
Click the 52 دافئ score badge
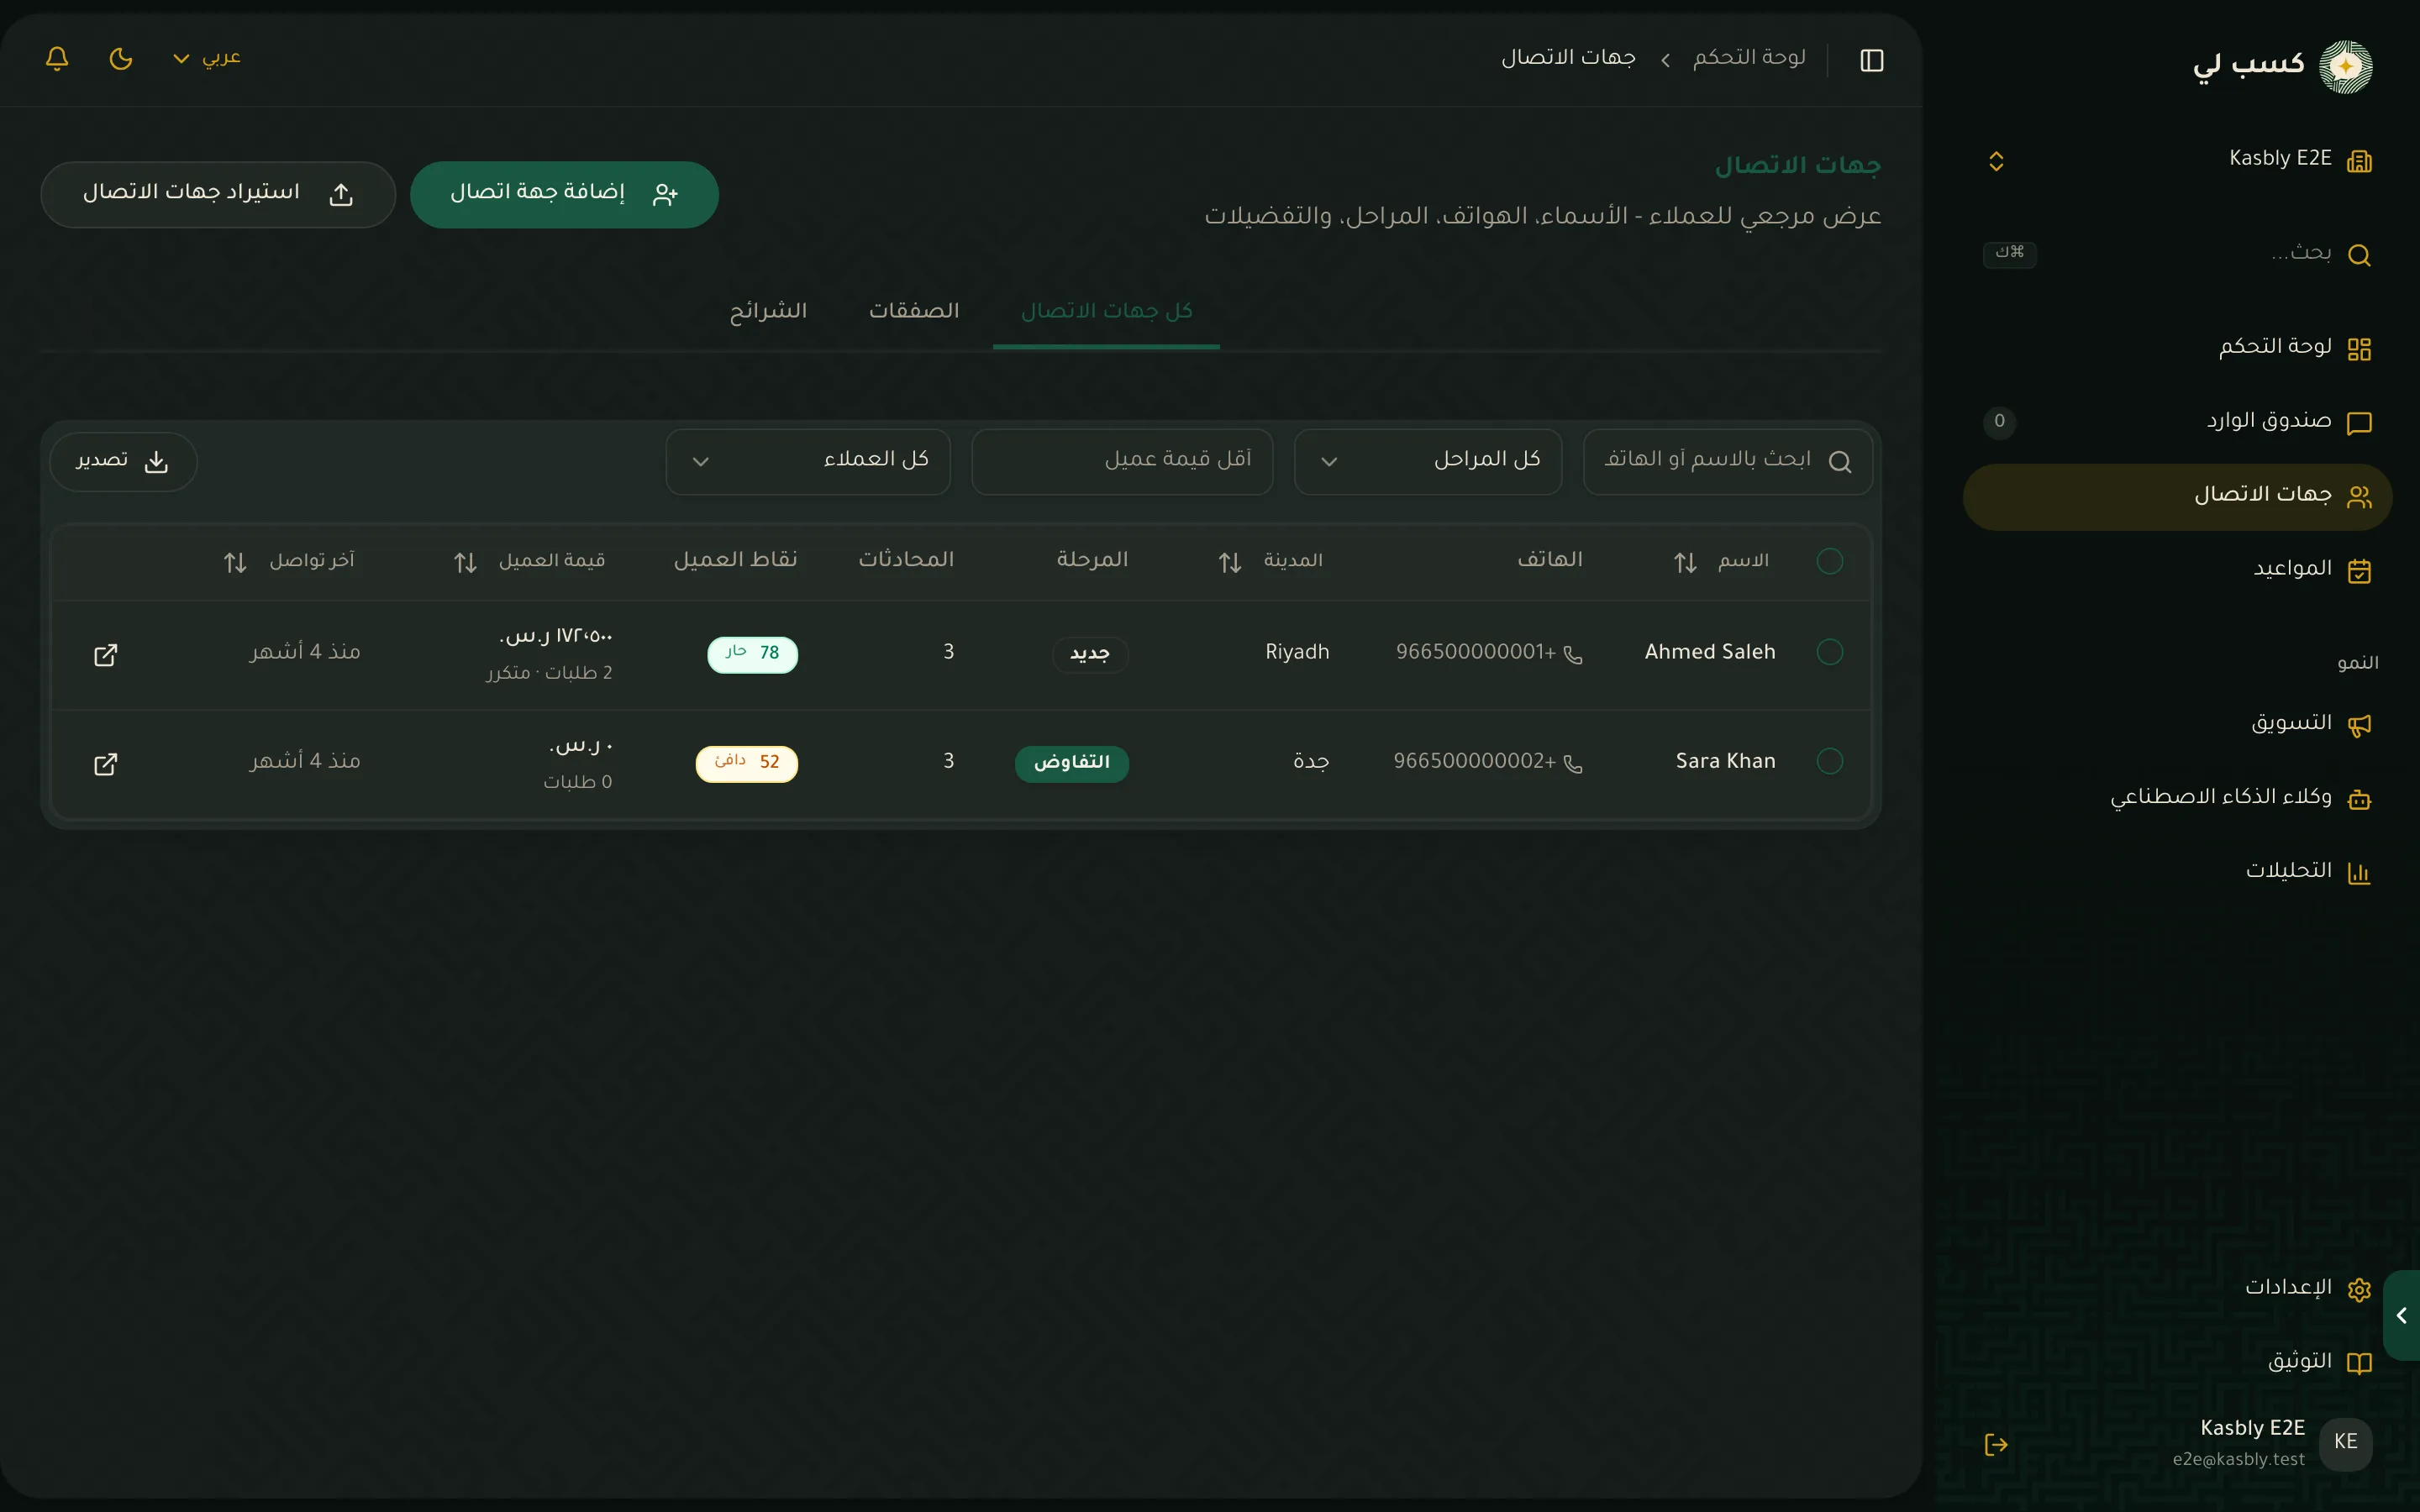(x=746, y=763)
